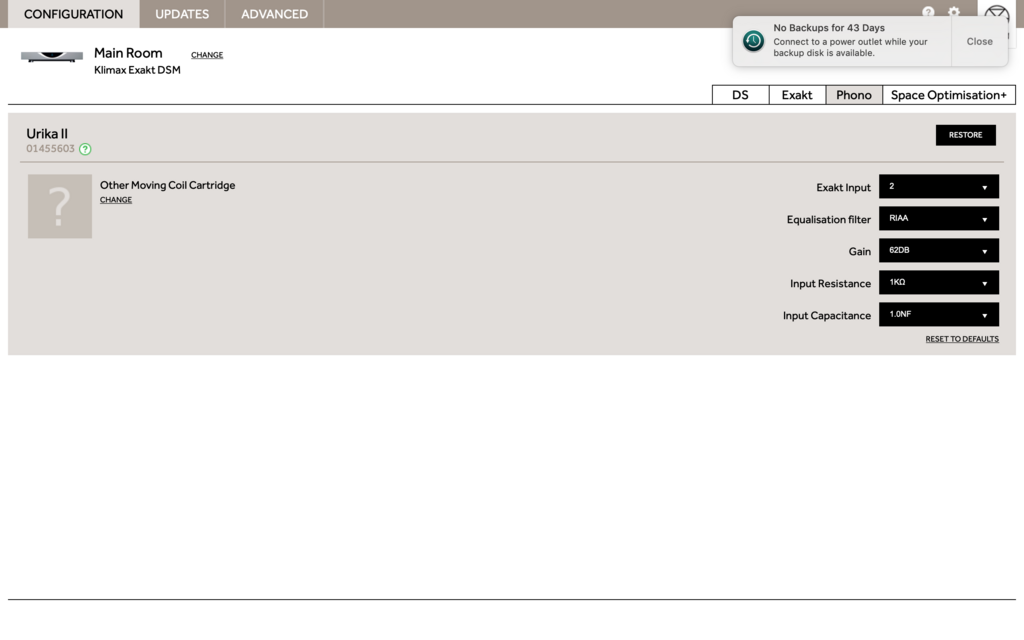Select the Exakt section tab
The width and height of the screenshot is (1024, 640).
(797, 95)
